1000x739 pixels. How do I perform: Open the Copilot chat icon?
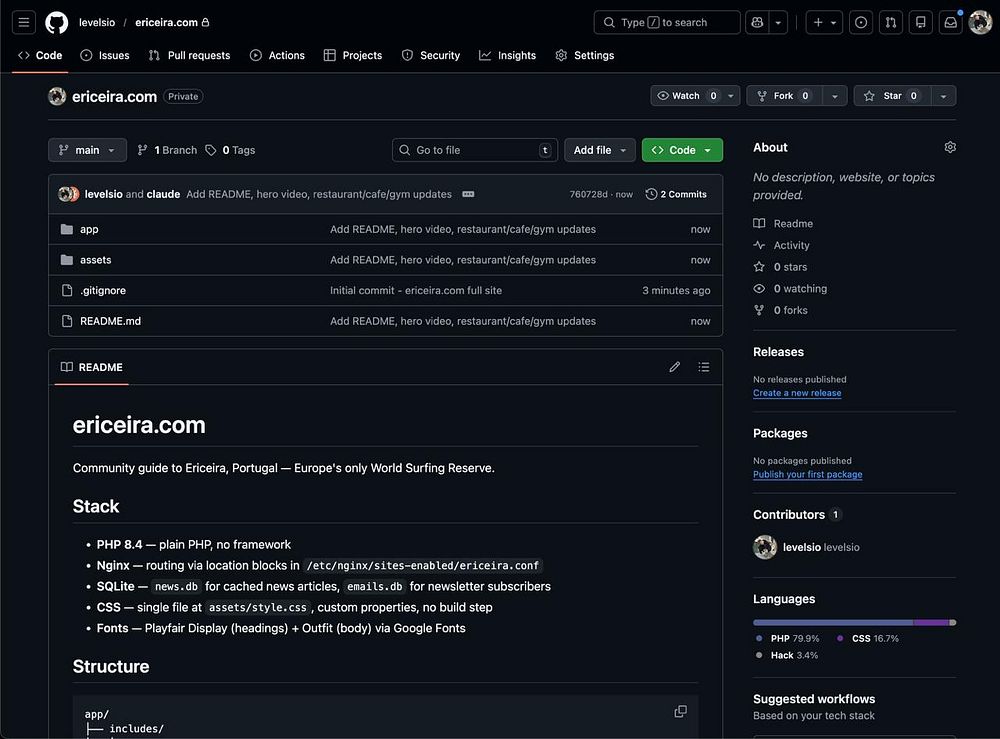pyautogui.click(x=756, y=22)
